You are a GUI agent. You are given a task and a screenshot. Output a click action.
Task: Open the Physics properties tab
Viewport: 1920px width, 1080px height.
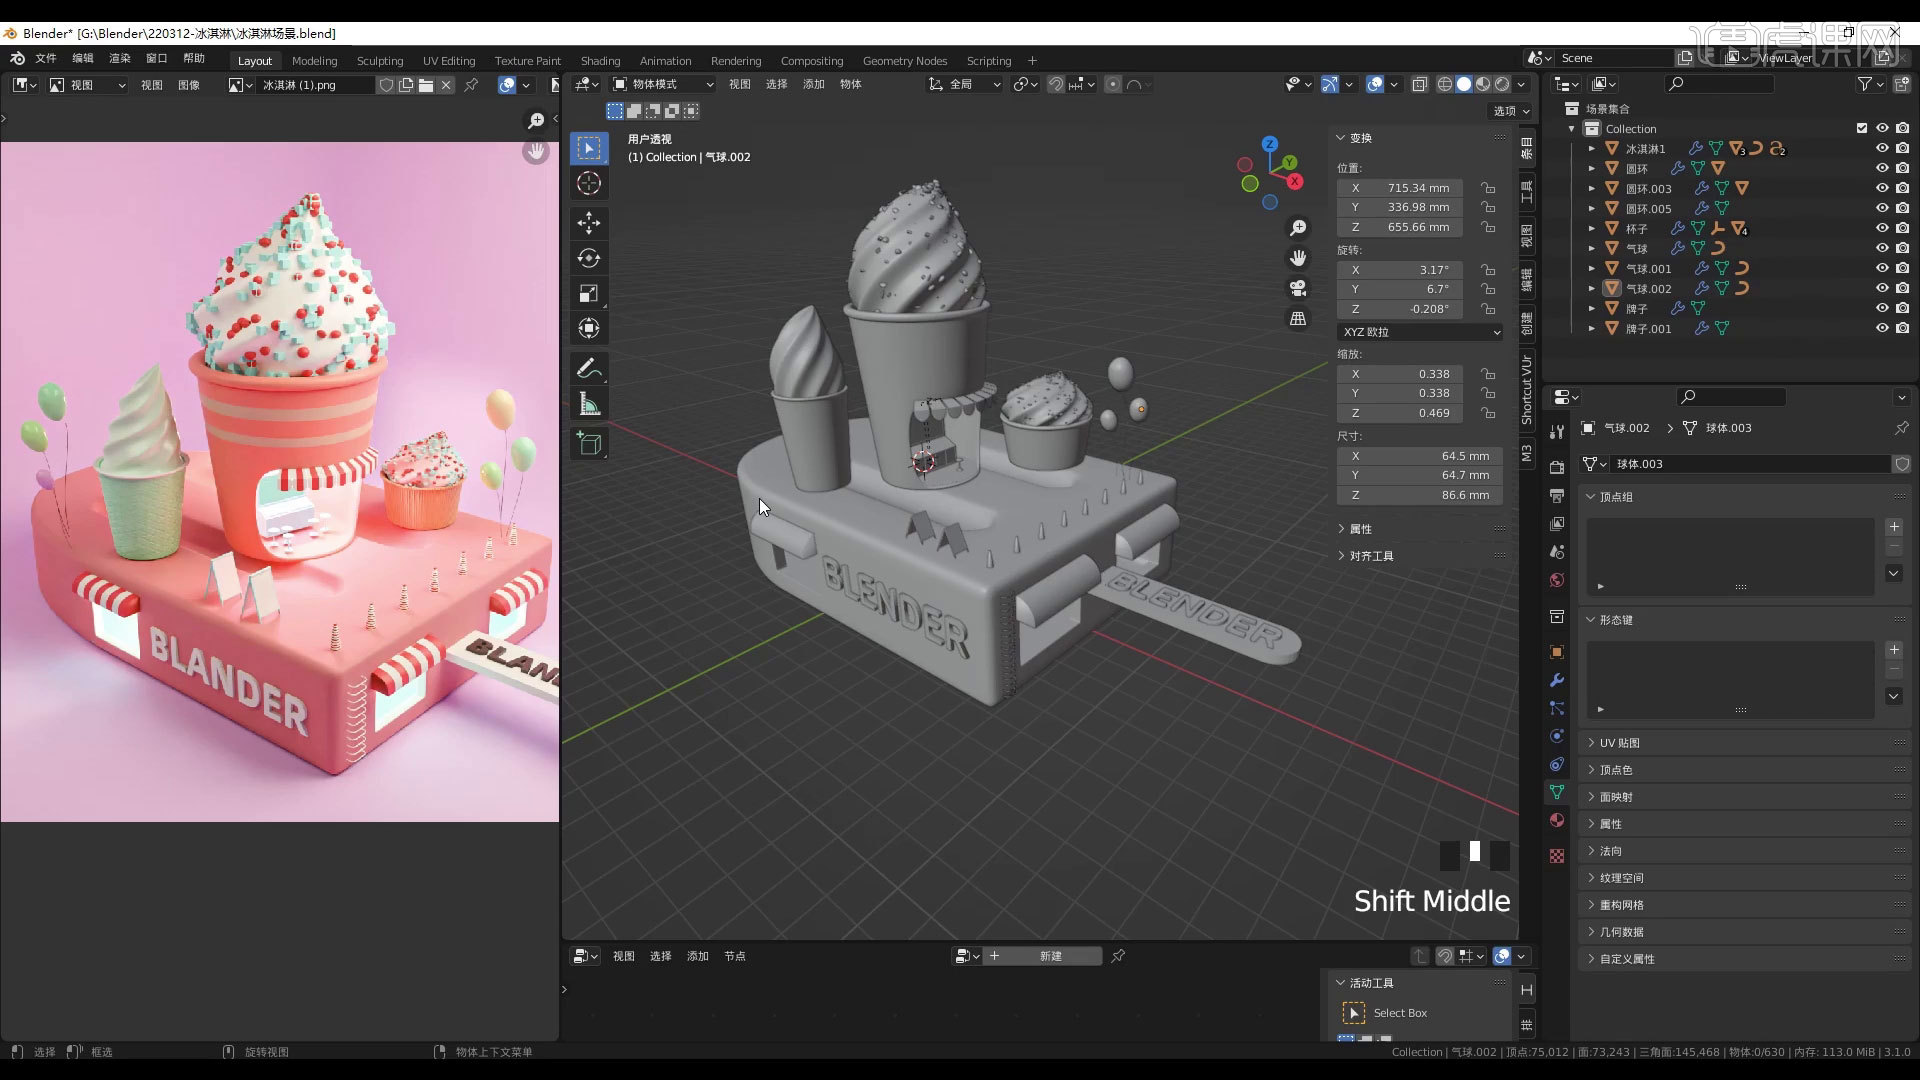click(1556, 736)
